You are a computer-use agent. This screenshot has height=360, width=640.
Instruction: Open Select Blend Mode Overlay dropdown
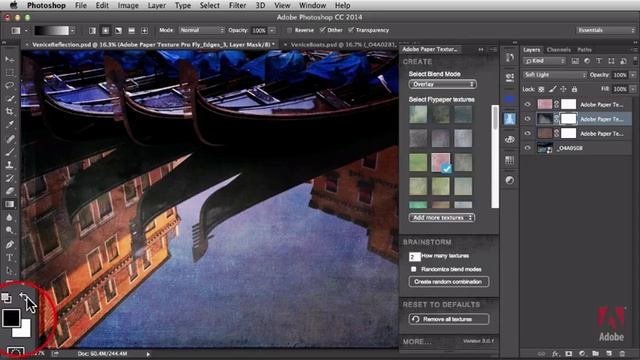(x=442, y=84)
